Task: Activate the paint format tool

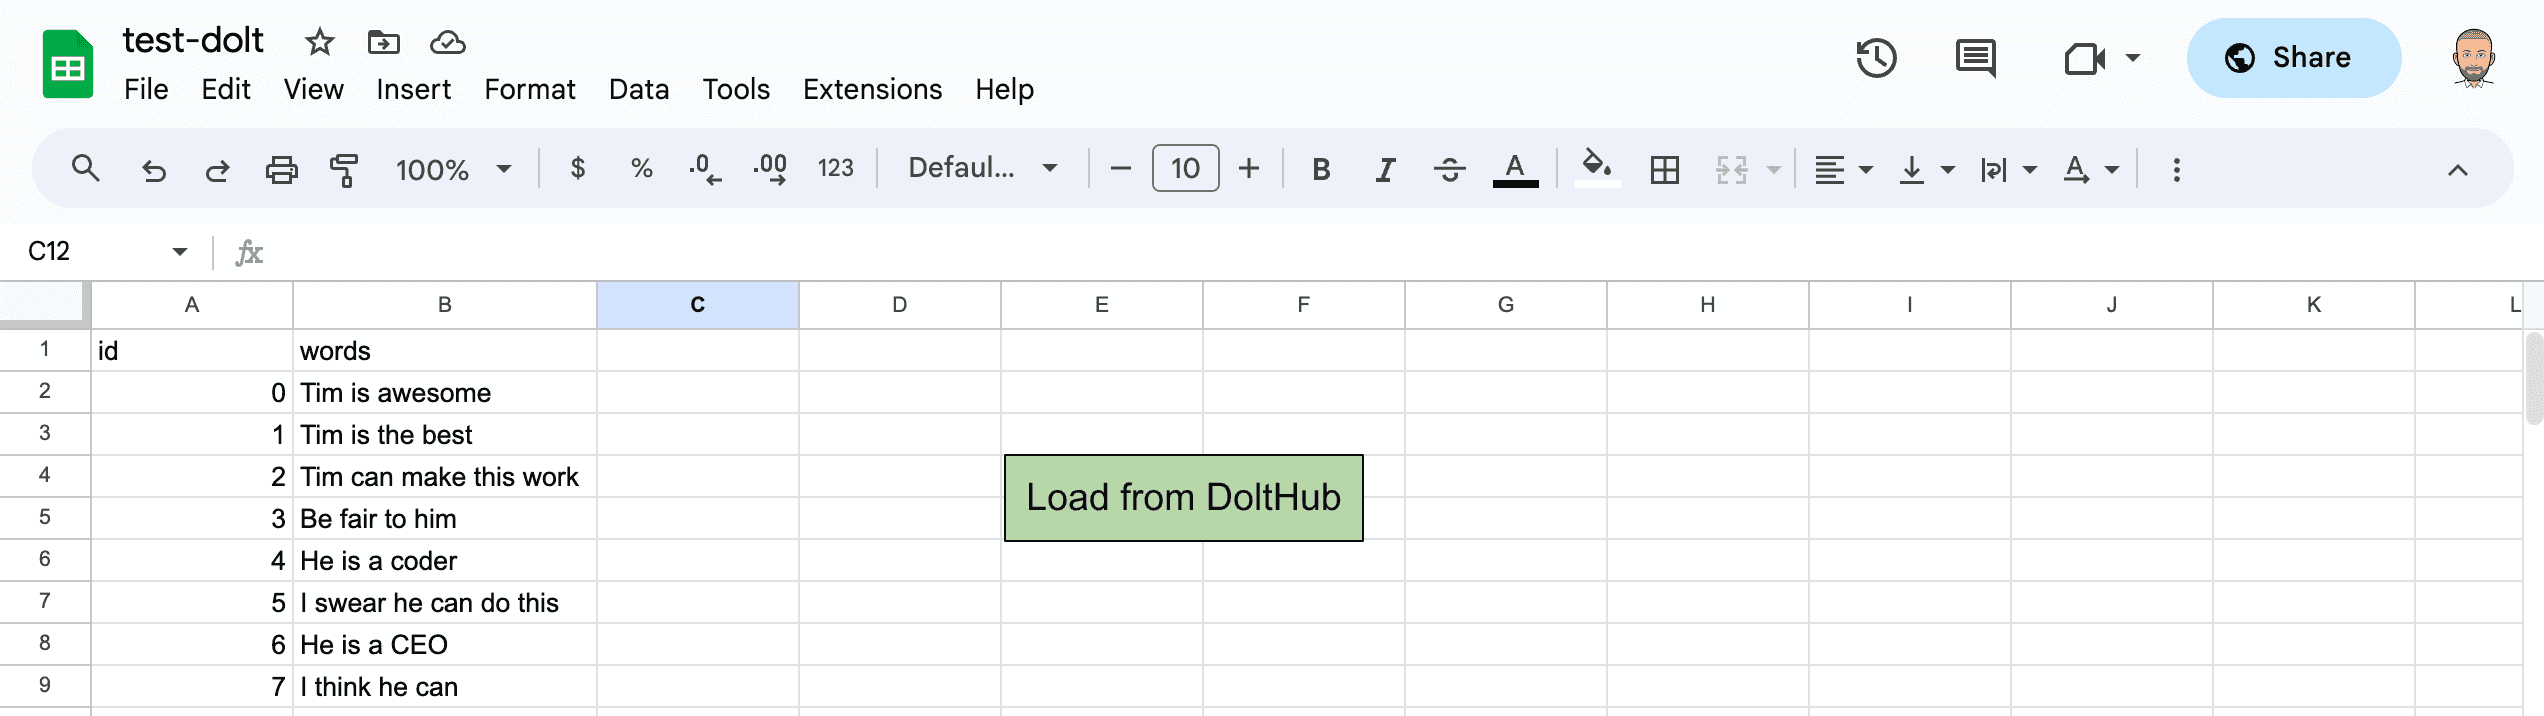Action: coord(344,170)
